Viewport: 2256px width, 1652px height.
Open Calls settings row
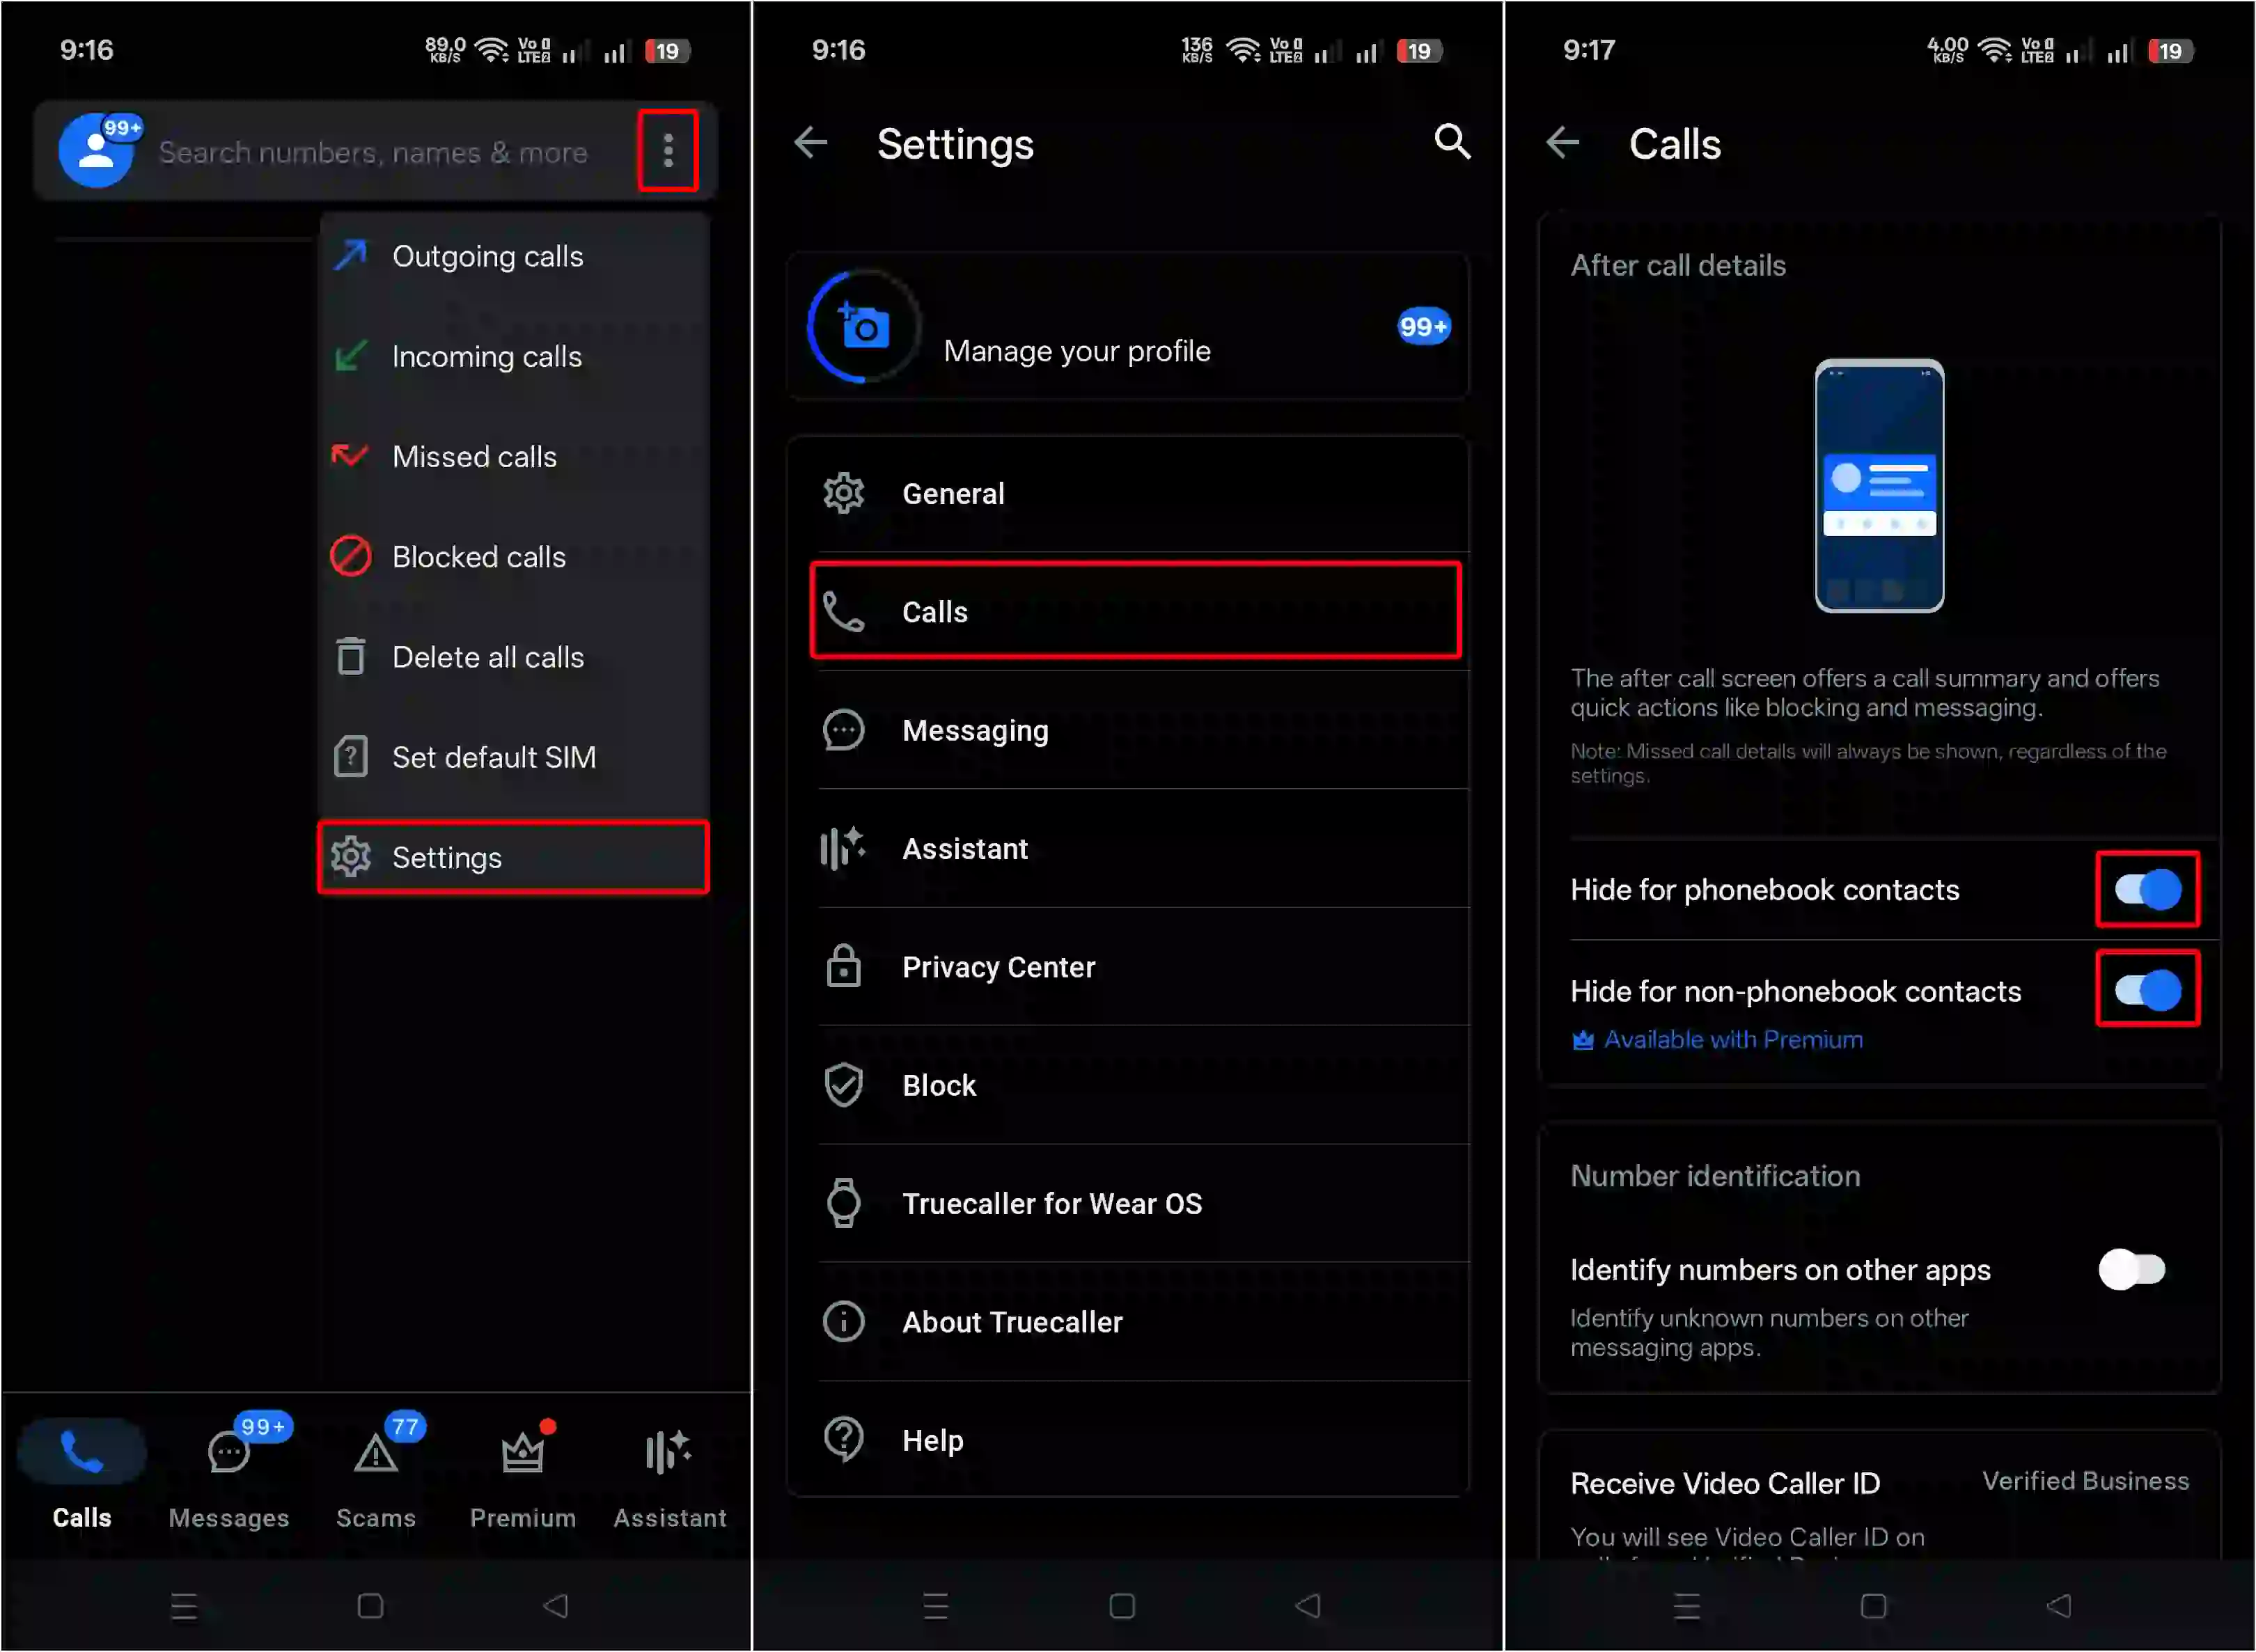point(1135,611)
